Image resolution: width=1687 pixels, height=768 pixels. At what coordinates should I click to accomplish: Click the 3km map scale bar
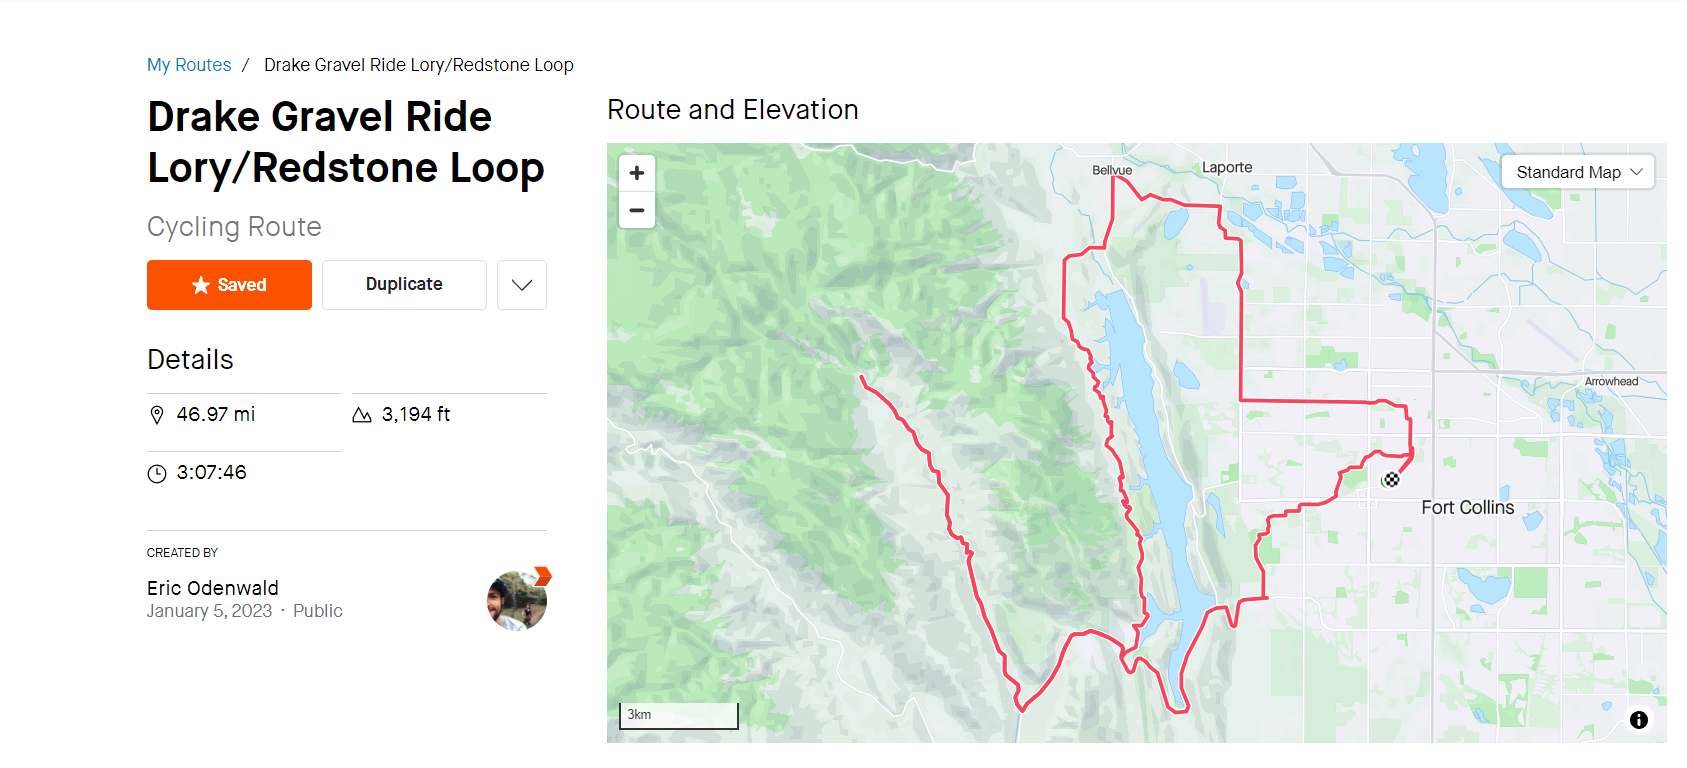[x=679, y=714]
